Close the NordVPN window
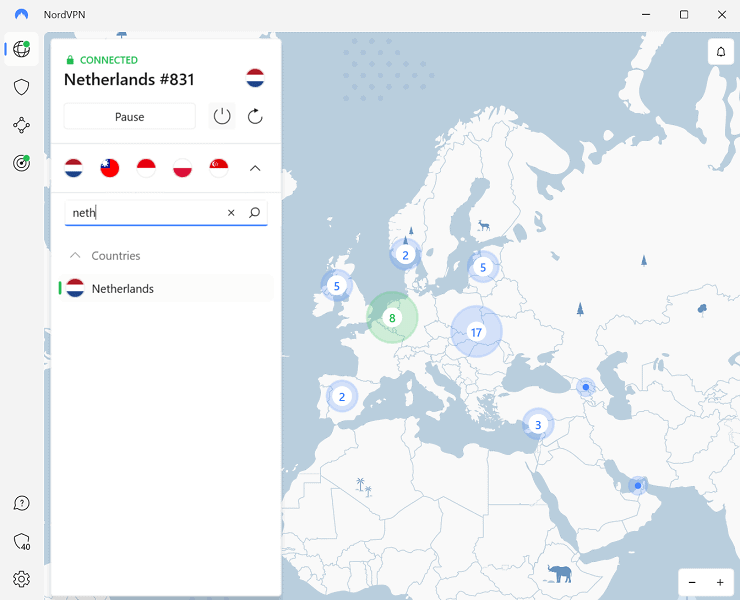Viewport: 740px width, 600px height. tap(722, 15)
